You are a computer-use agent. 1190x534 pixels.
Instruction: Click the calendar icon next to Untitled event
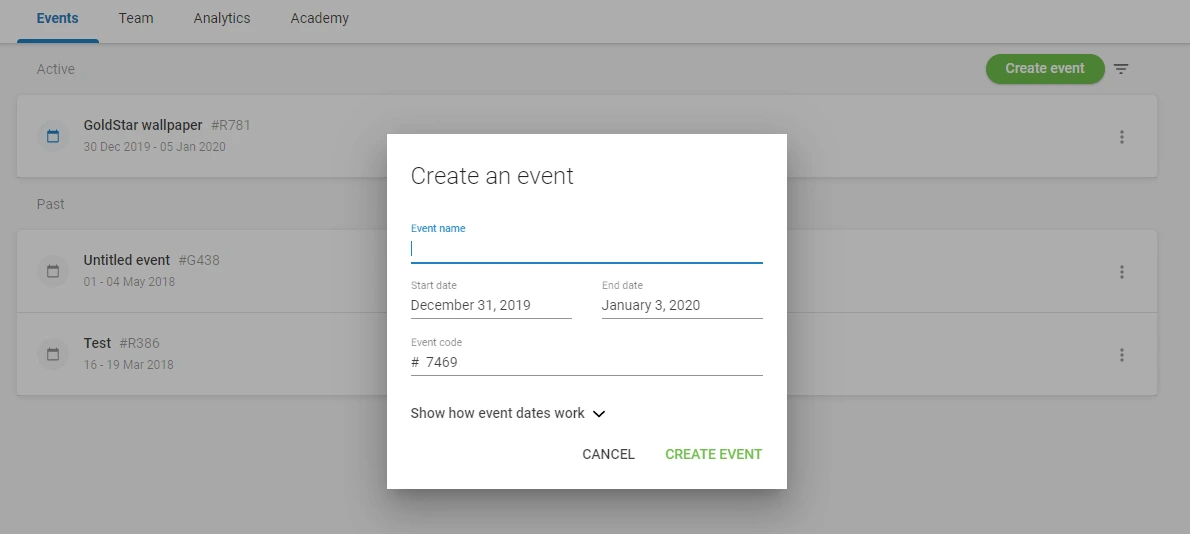click(x=53, y=272)
